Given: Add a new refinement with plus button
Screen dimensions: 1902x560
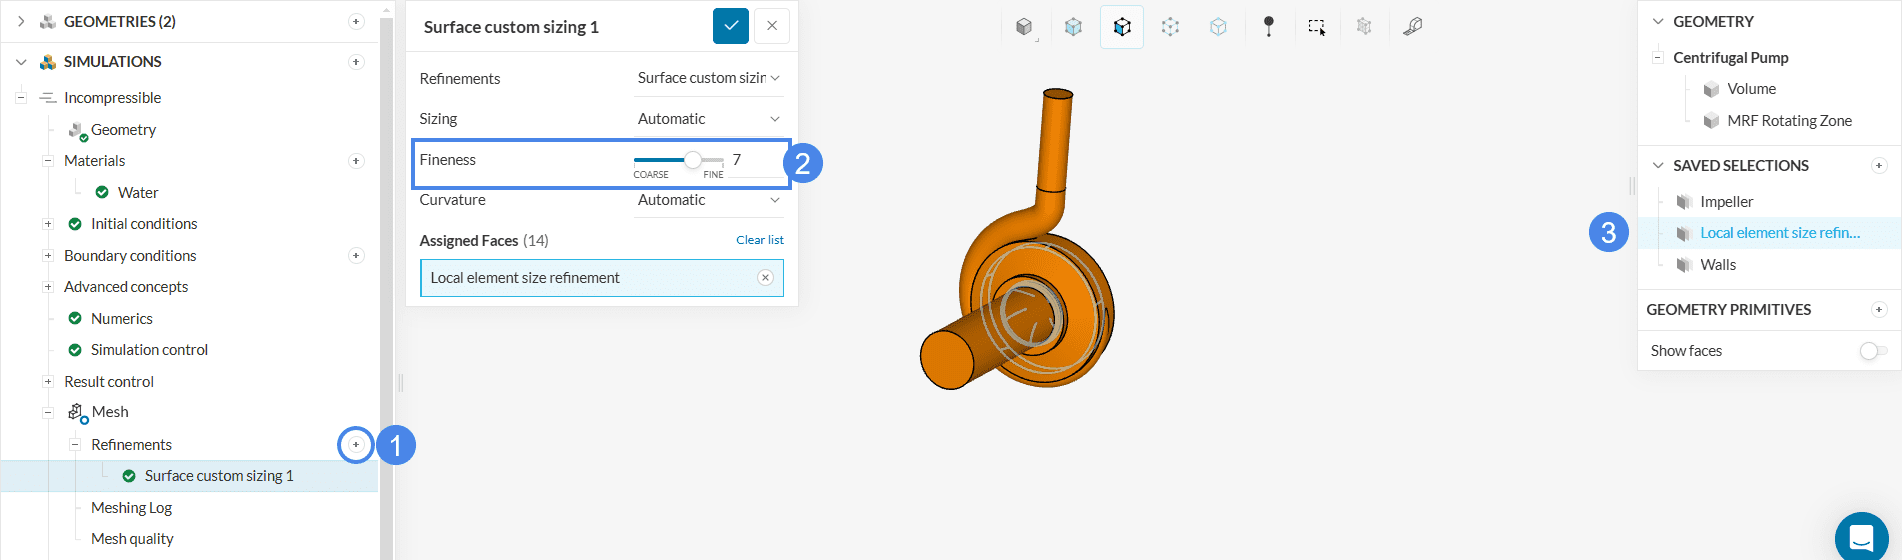Looking at the screenshot, I should 356,445.
